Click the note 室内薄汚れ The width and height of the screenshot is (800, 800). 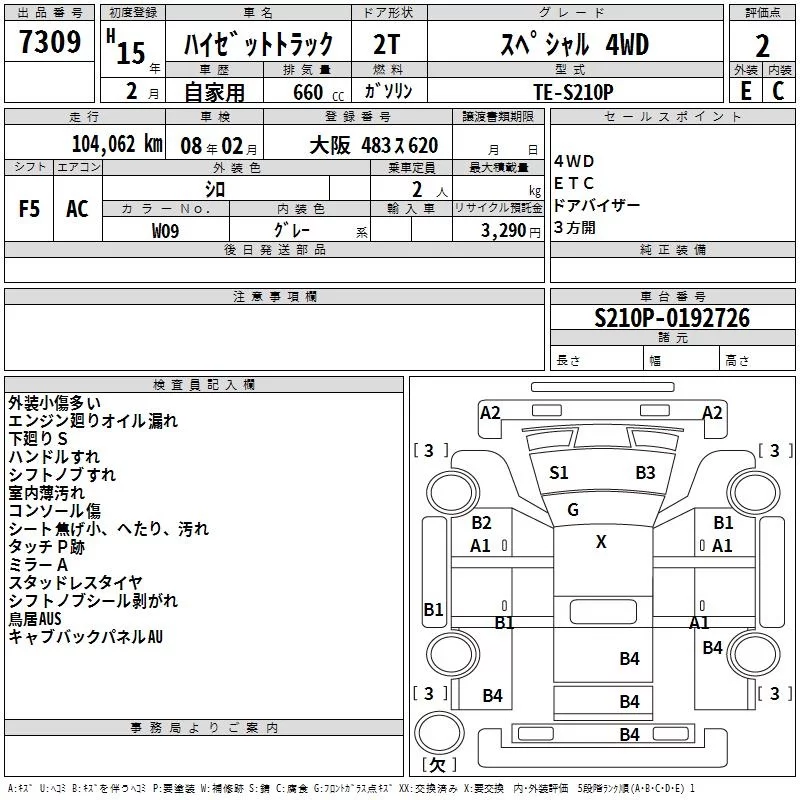[46, 493]
